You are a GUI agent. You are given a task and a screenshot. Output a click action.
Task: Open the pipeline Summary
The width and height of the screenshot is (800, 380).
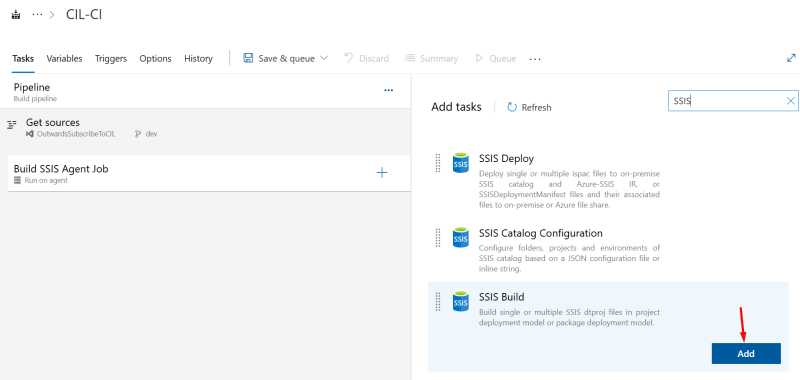[431, 59]
